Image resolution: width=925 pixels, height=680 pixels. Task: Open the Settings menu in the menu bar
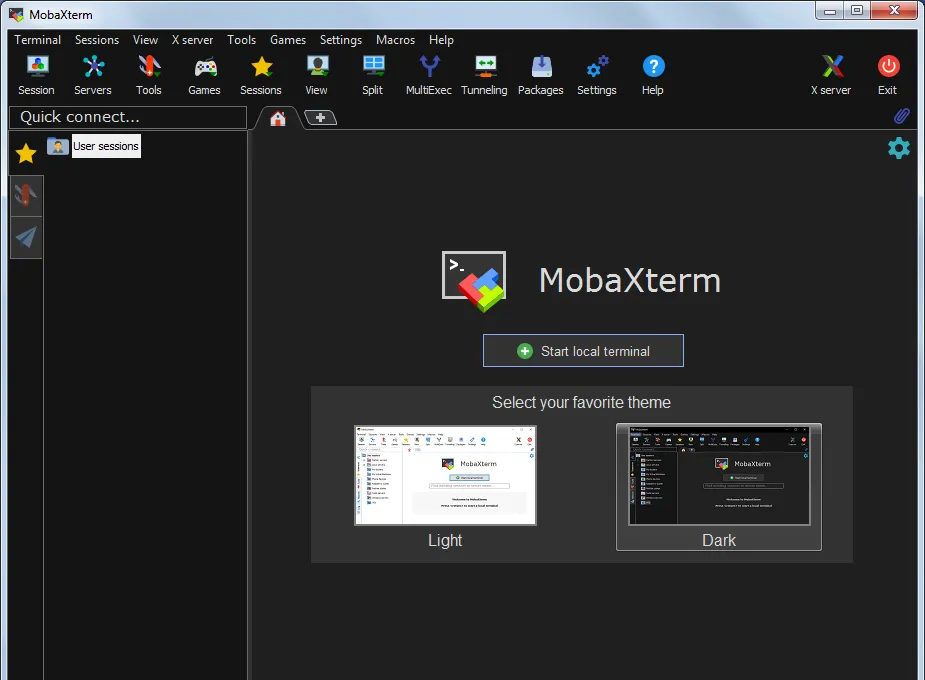[340, 40]
